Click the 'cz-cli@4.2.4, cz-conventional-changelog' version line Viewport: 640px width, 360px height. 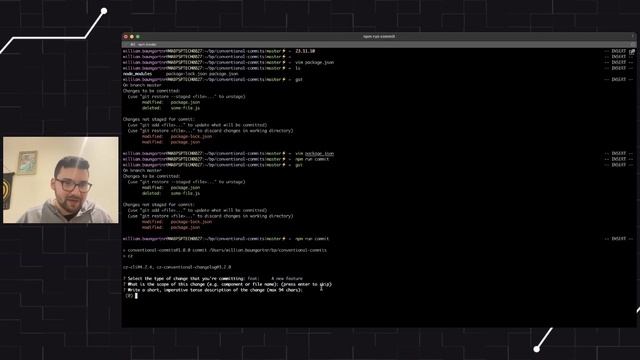177,267
